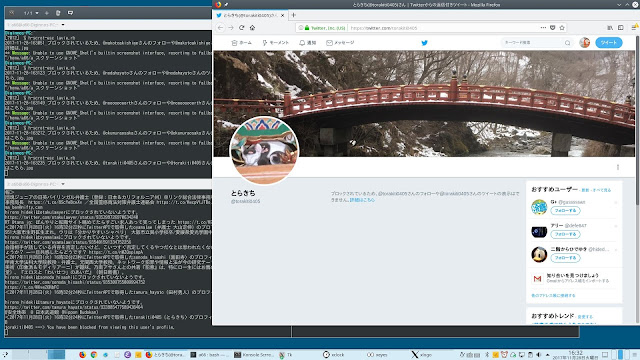This screenshot has height=360, width=640.
Task: Click the Bluetooth tray icon
Action: (487, 355)
